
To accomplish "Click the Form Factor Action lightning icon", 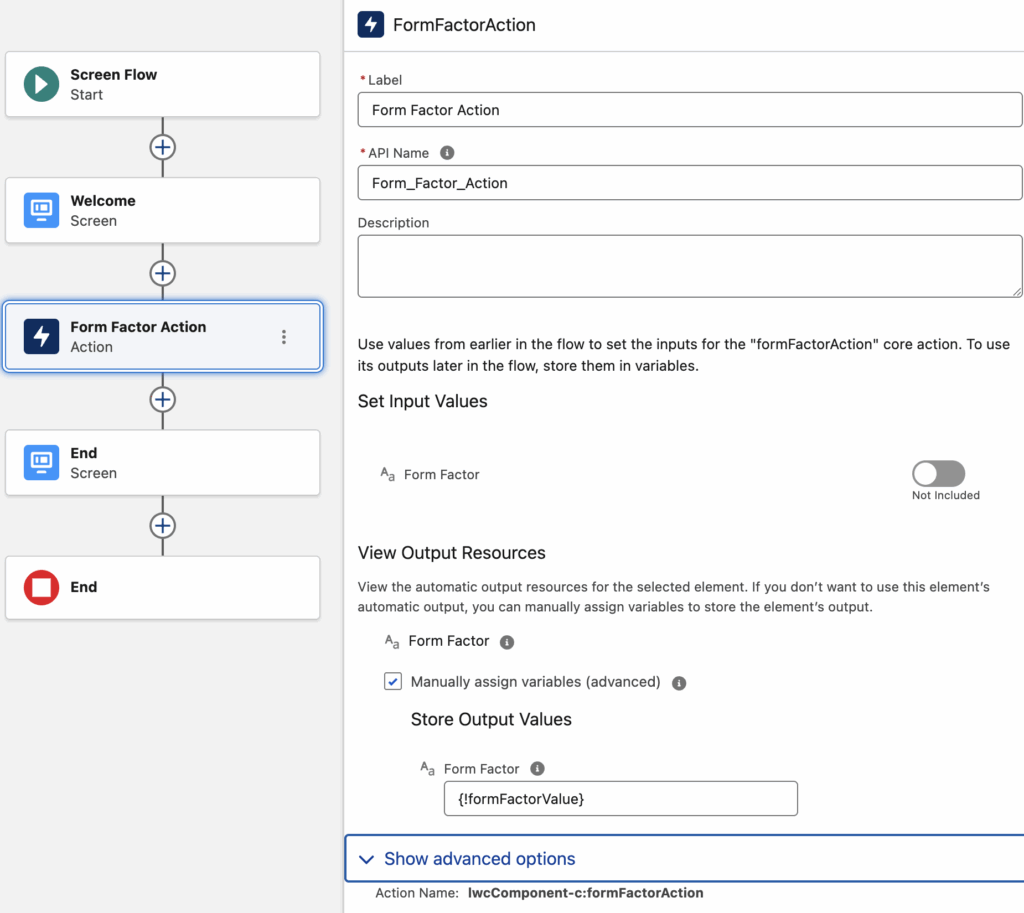I will click(41, 336).
